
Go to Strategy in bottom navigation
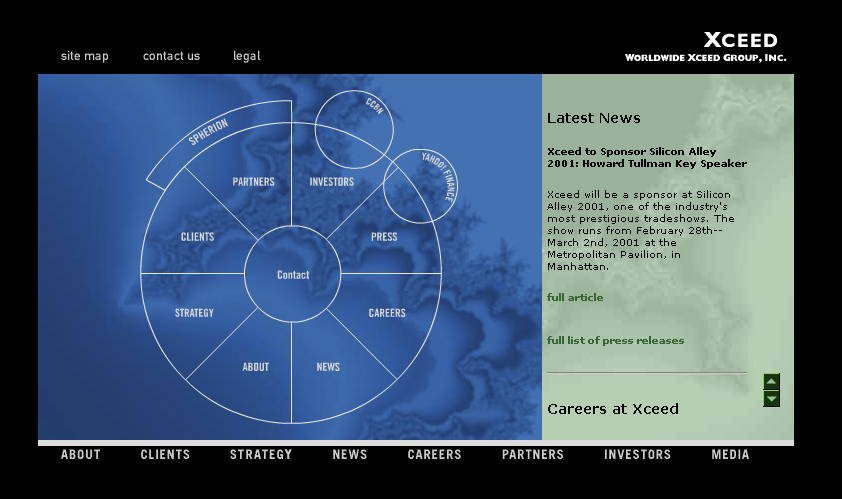pyautogui.click(x=261, y=455)
